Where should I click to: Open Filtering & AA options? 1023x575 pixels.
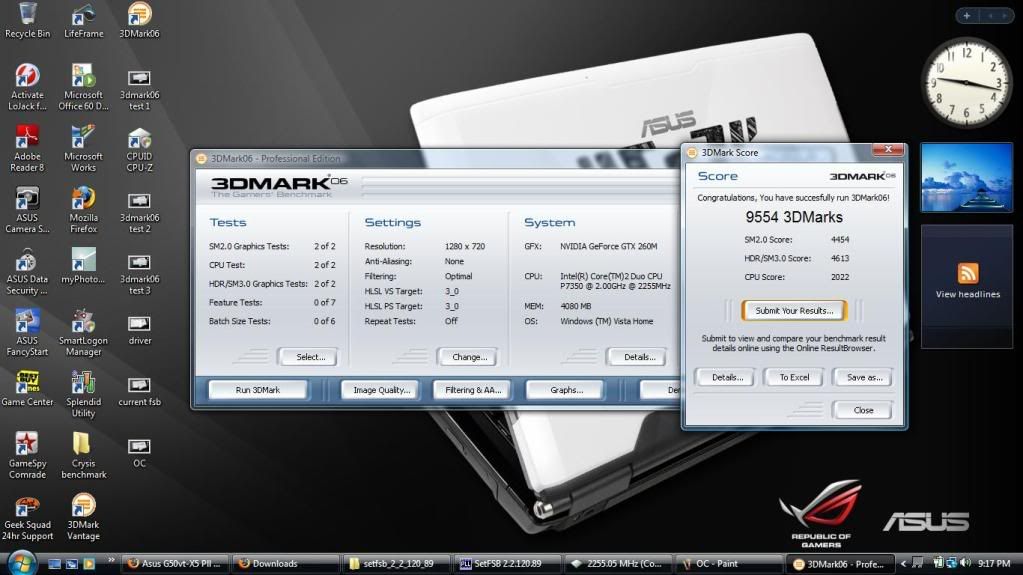(472, 390)
